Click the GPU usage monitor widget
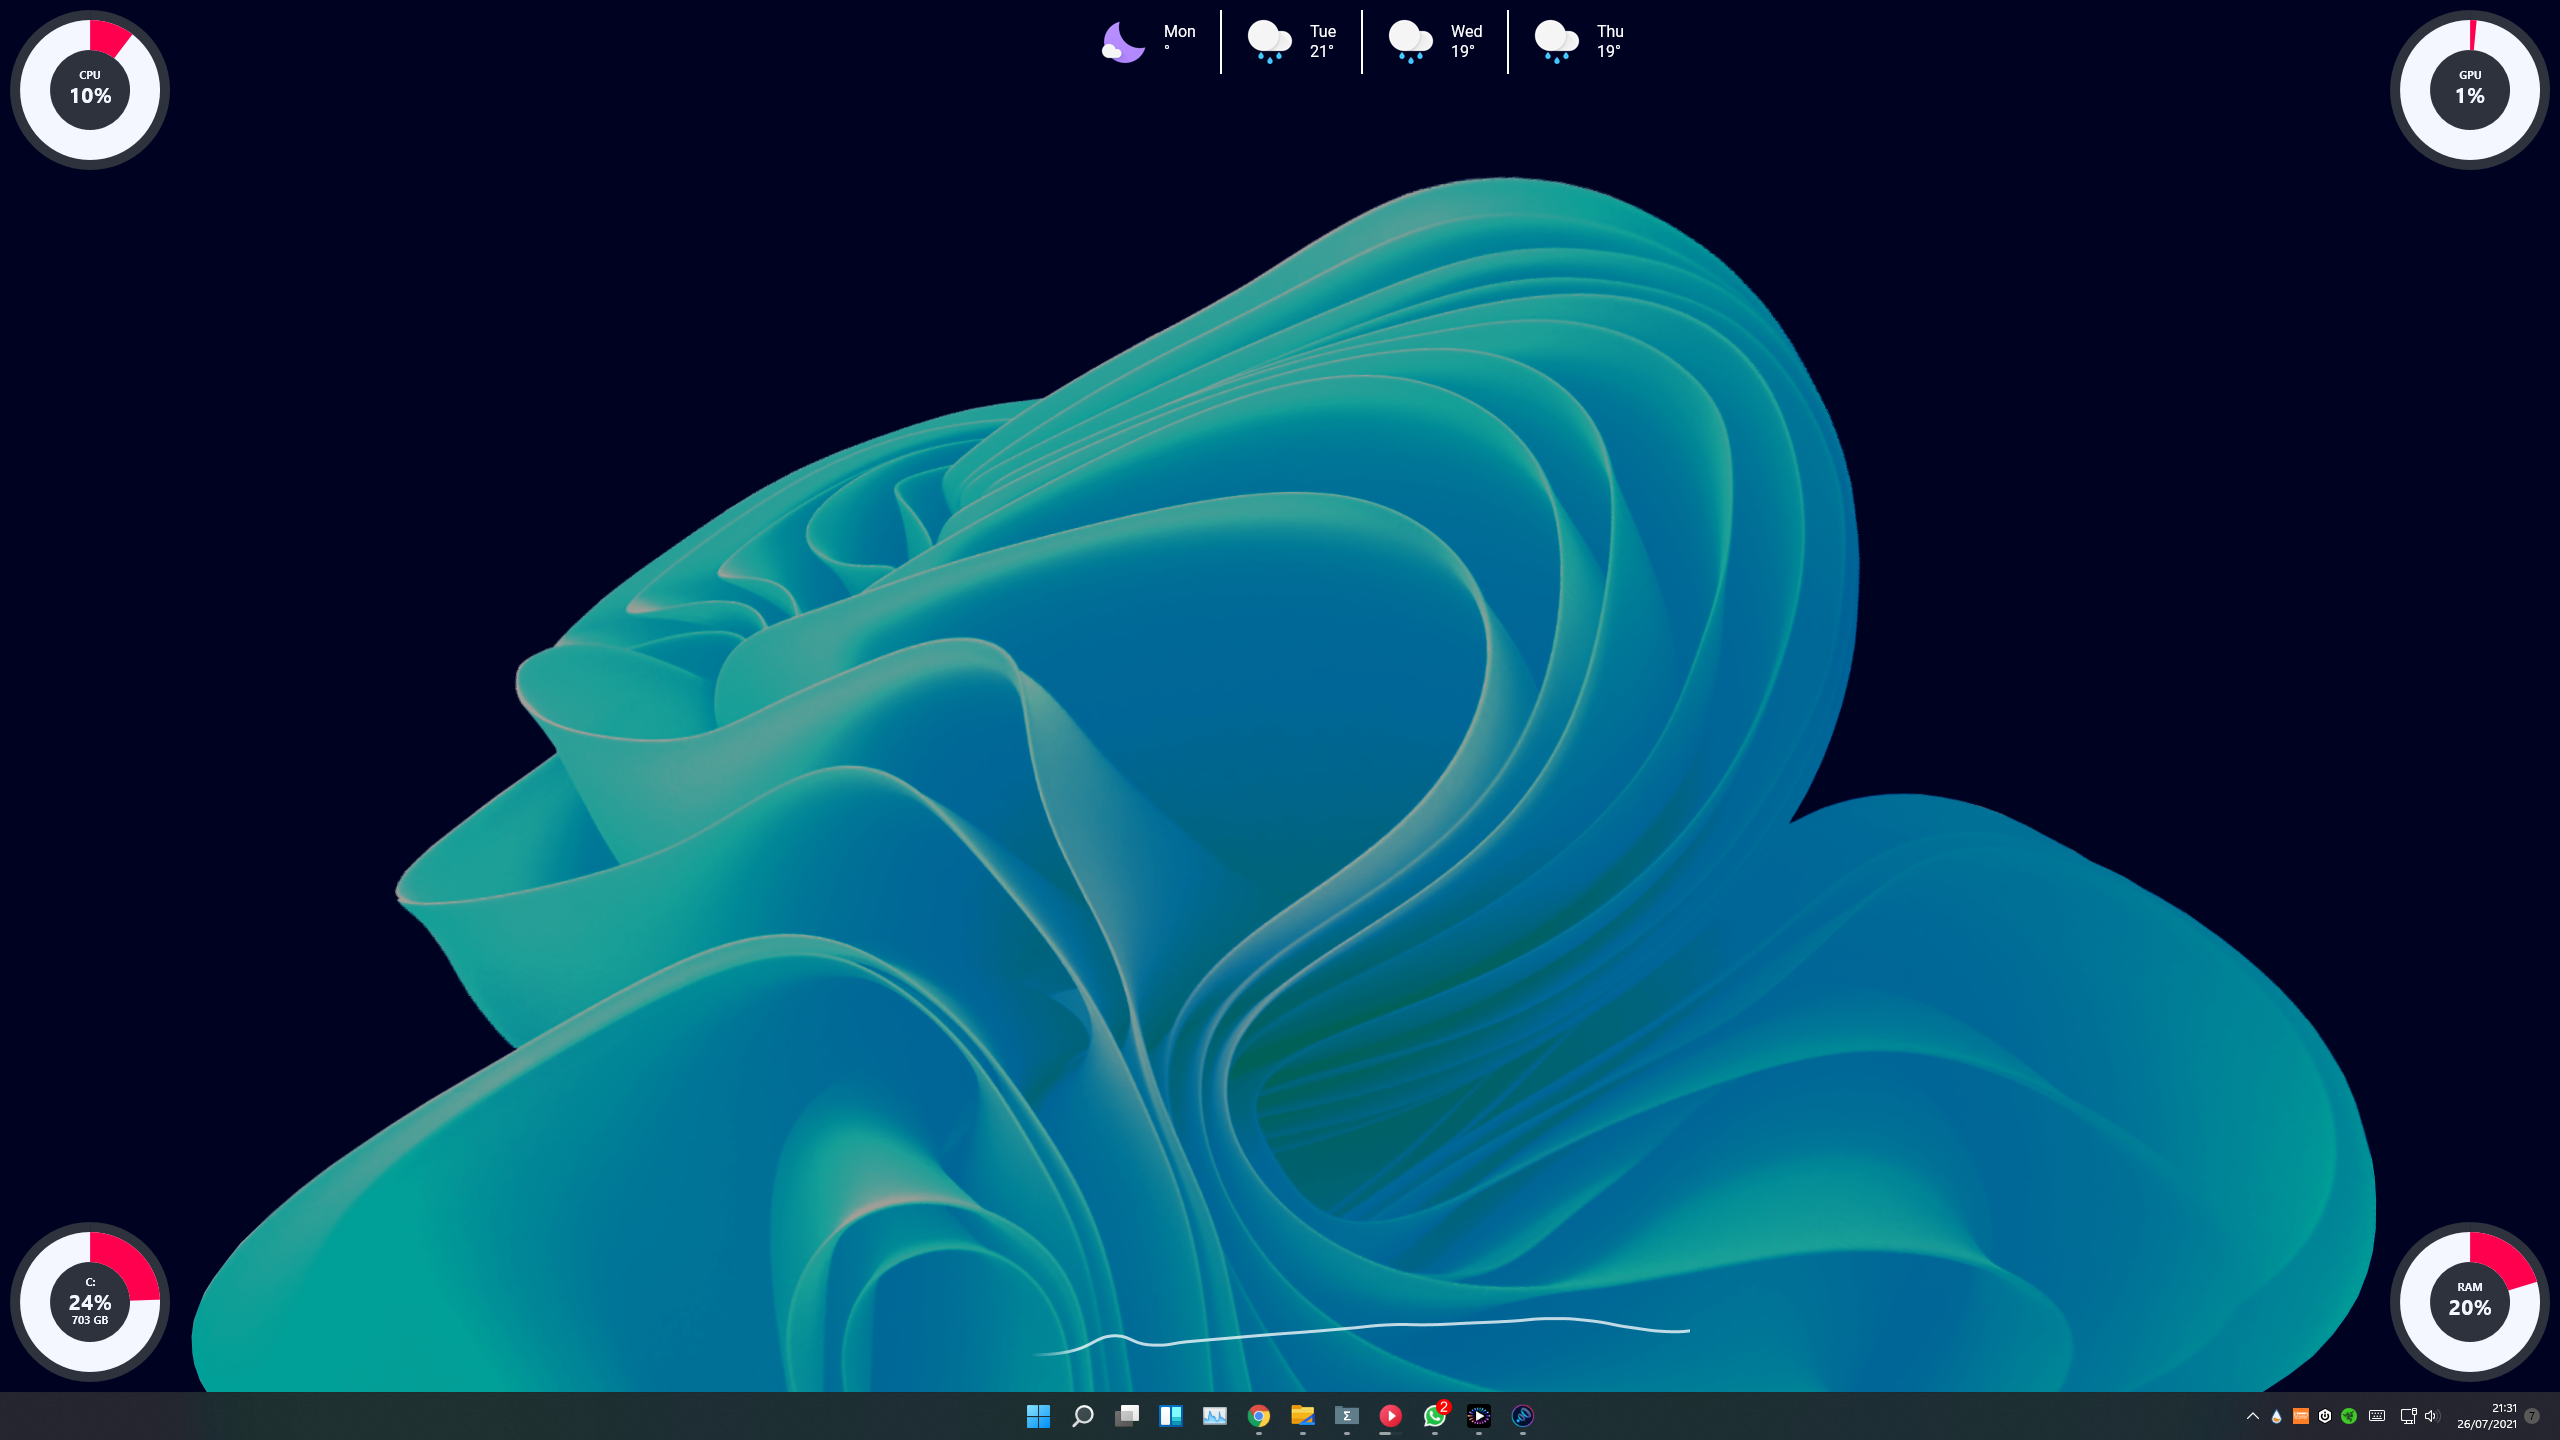Screen dimensions: 2560x1440 (x=2470, y=88)
